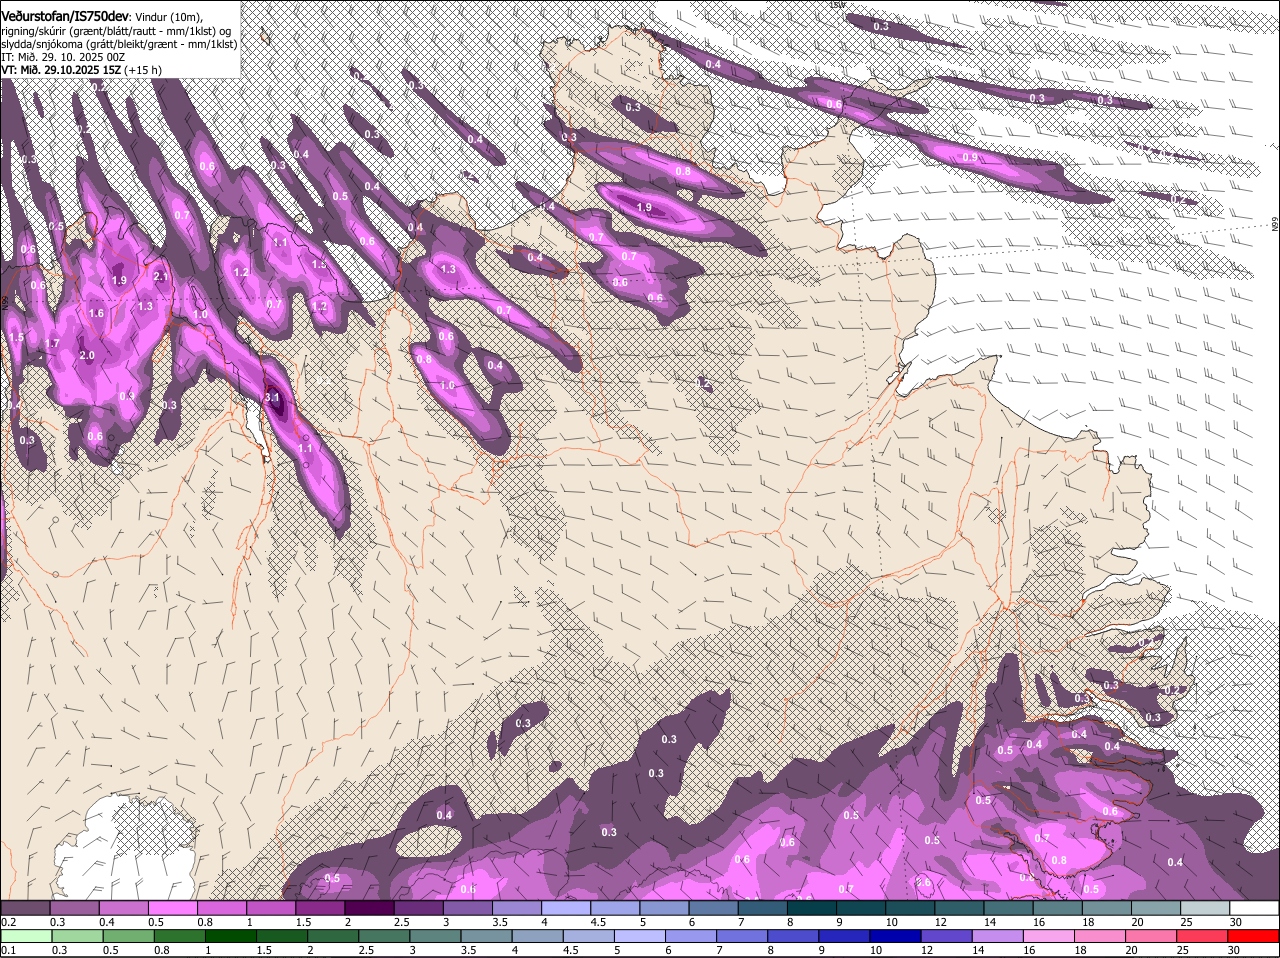Viewport: 1280px width, 958px height.
Task: Pick the pink swatch between 16 and 18 bottom row
Action: tap(1050, 936)
